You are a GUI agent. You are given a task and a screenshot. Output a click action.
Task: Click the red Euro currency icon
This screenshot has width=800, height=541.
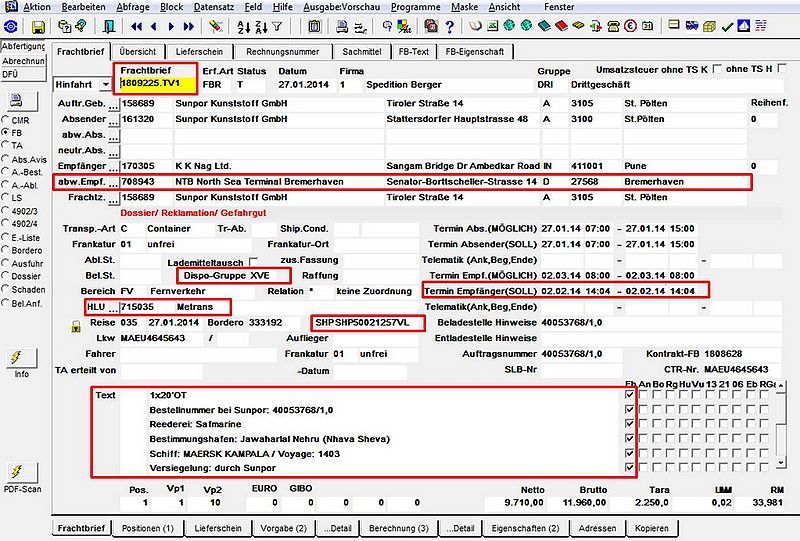[630, 26]
